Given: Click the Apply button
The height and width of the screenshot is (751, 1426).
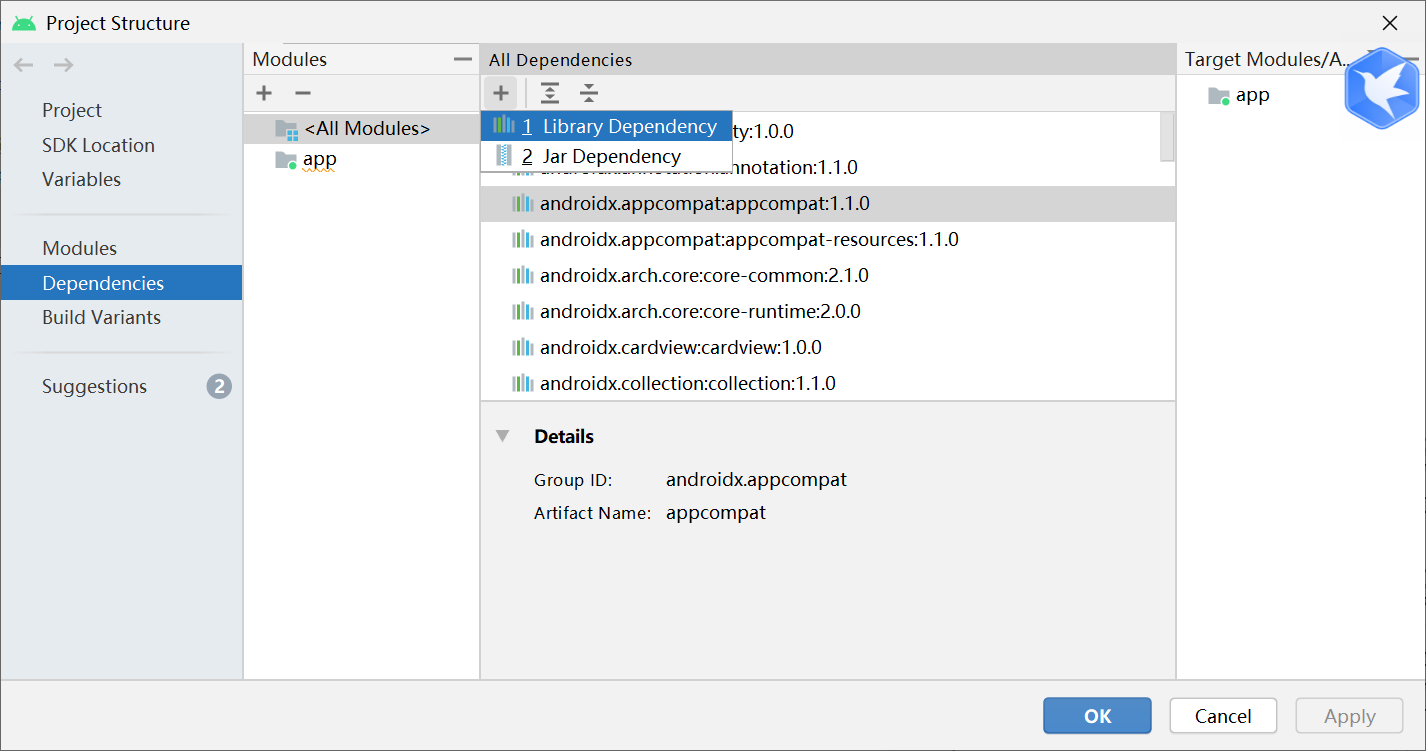Looking at the screenshot, I should (x=1349, y=716).
